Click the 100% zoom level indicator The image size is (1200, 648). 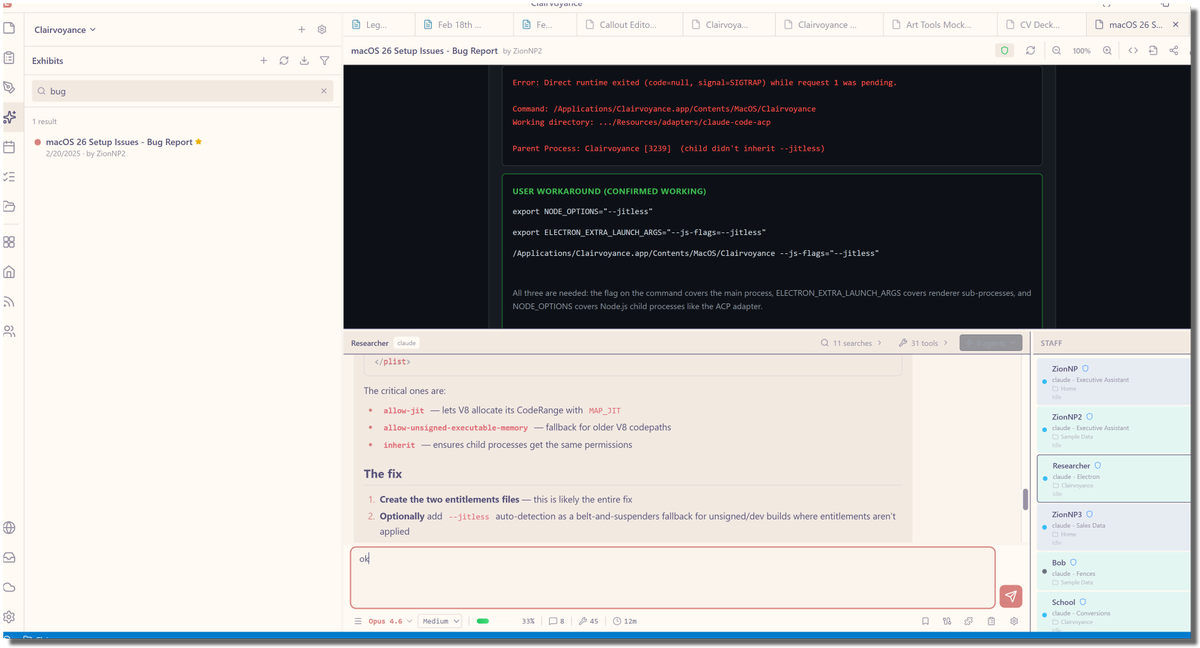point(1081,50)
